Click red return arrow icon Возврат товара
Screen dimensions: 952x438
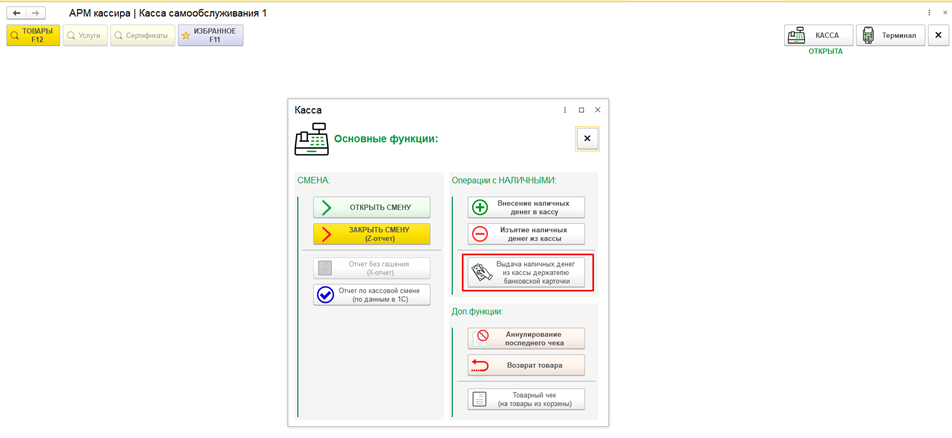click(x=480, y=366)
